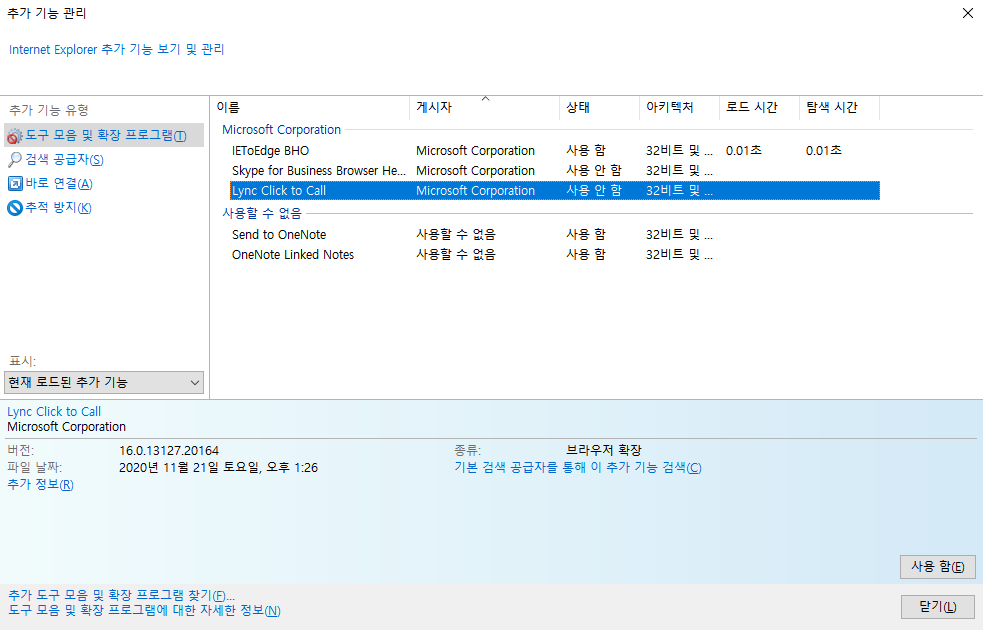
Task: Click 사용할 수 없음 publisher of OneNote Linked Notes
Action: pos(456,255)
